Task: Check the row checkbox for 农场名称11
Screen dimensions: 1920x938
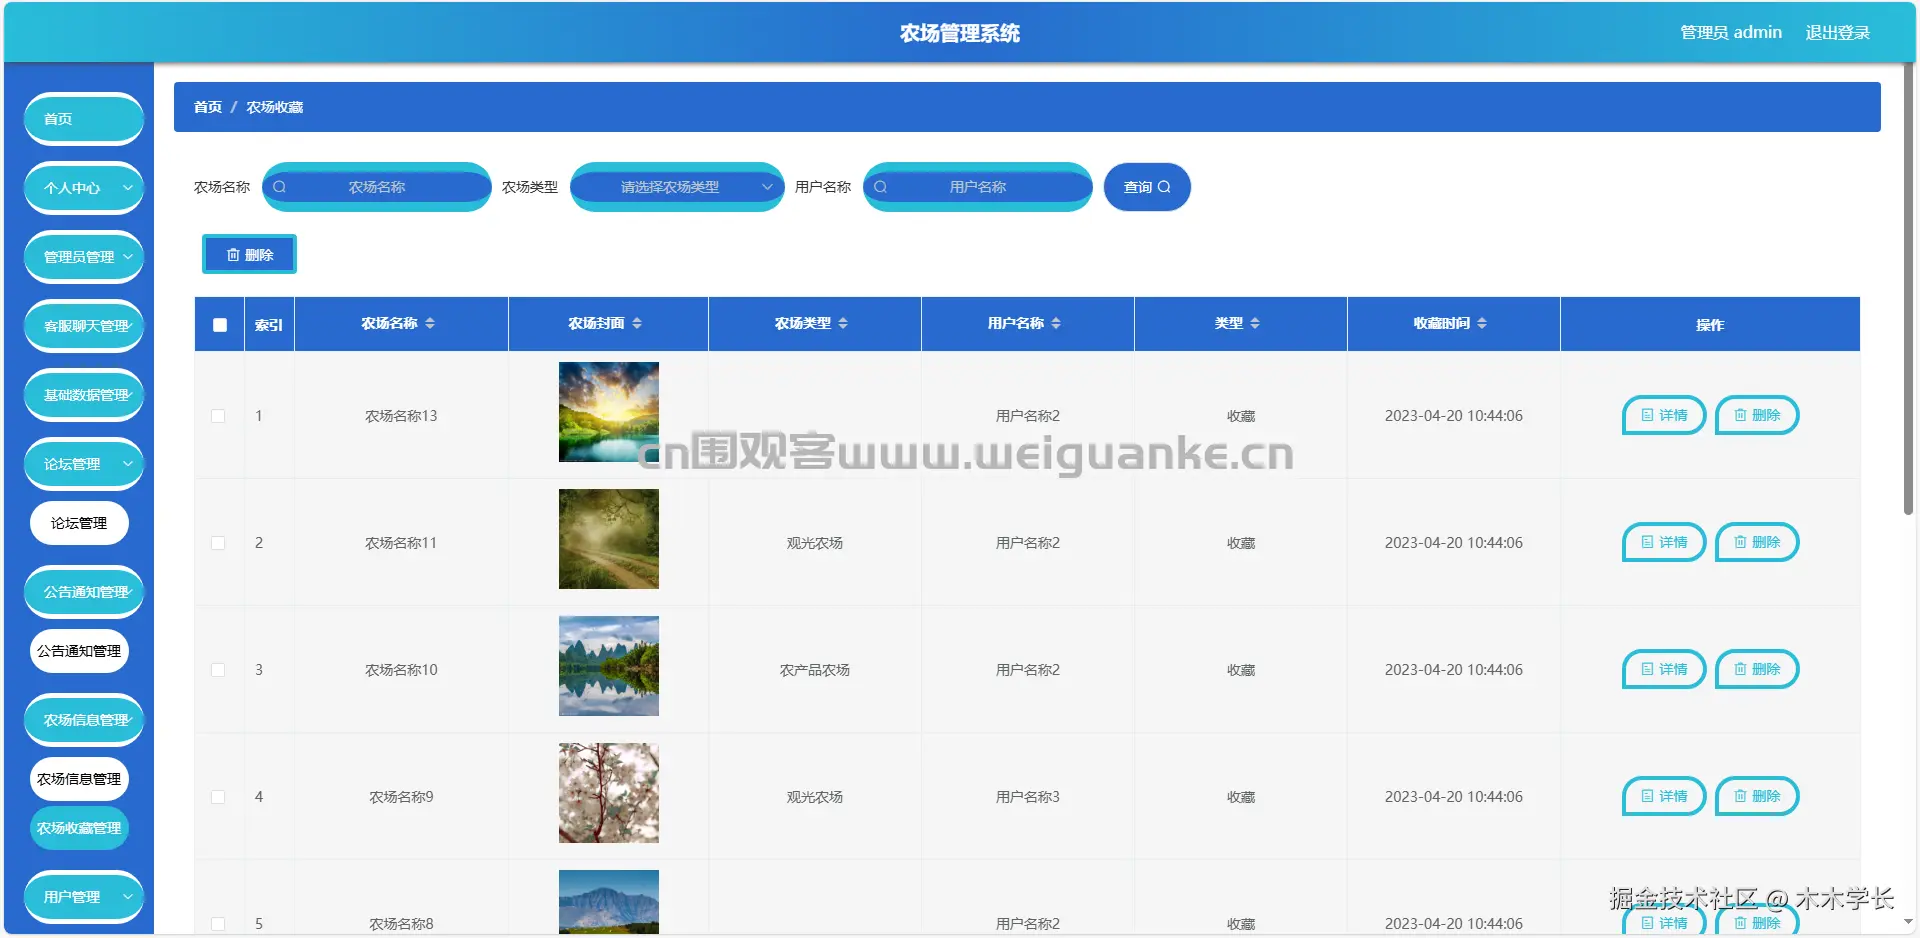Action: coord(218,543)
